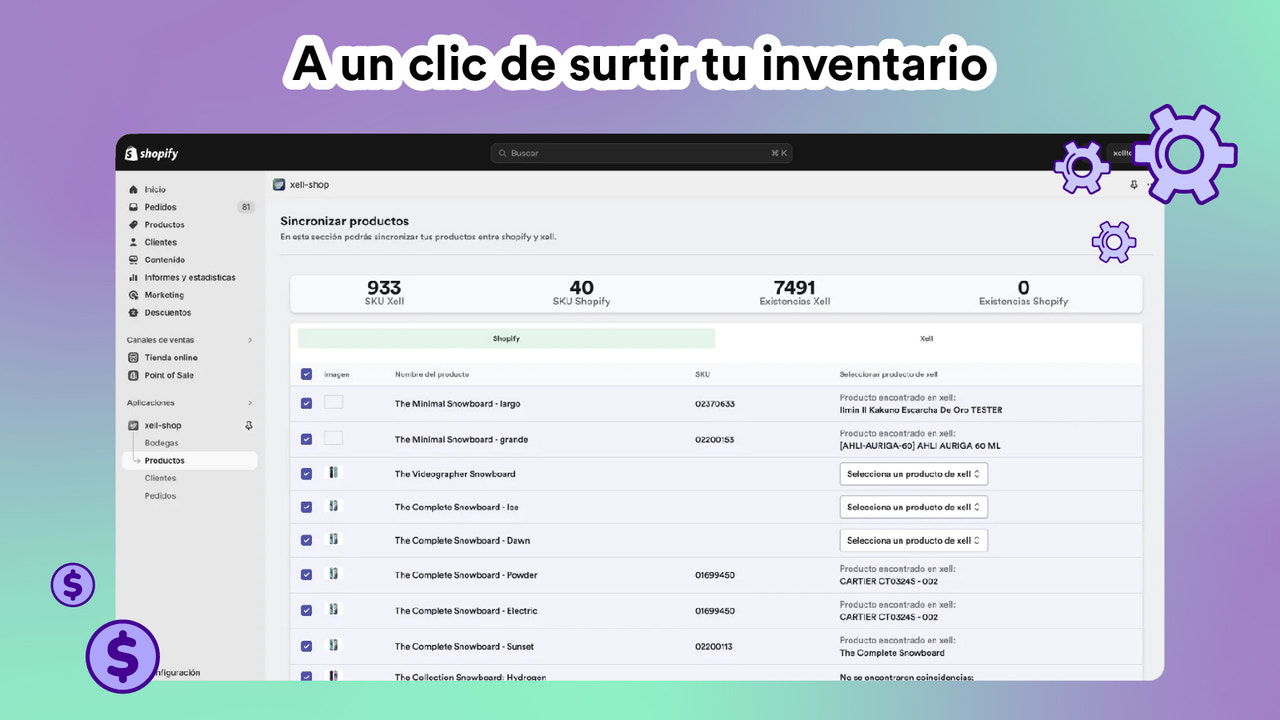This screenshot has width=1280, height=720.
Task: Select the highlighted Productos item under xell-shop
Action: point(190,461)
